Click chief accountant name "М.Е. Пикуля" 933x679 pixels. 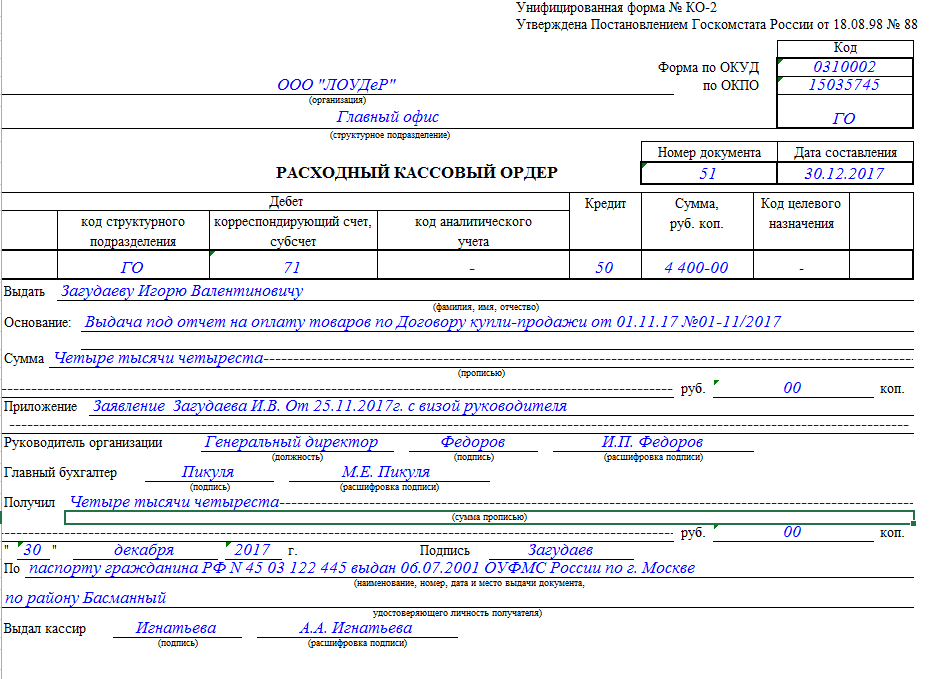click(386, 472)
